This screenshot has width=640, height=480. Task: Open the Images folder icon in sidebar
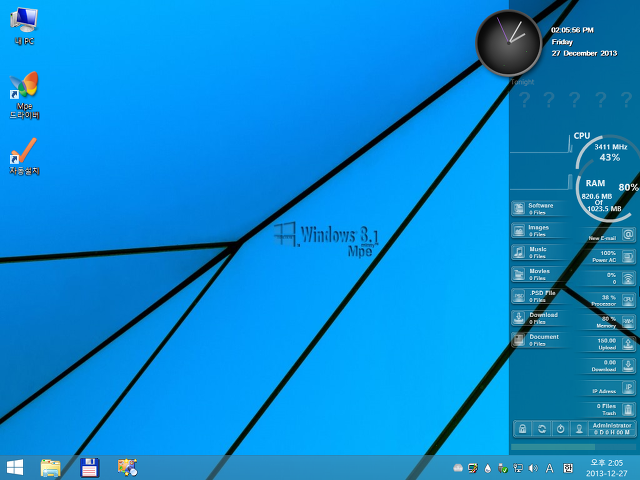click(x=519, y=230)
